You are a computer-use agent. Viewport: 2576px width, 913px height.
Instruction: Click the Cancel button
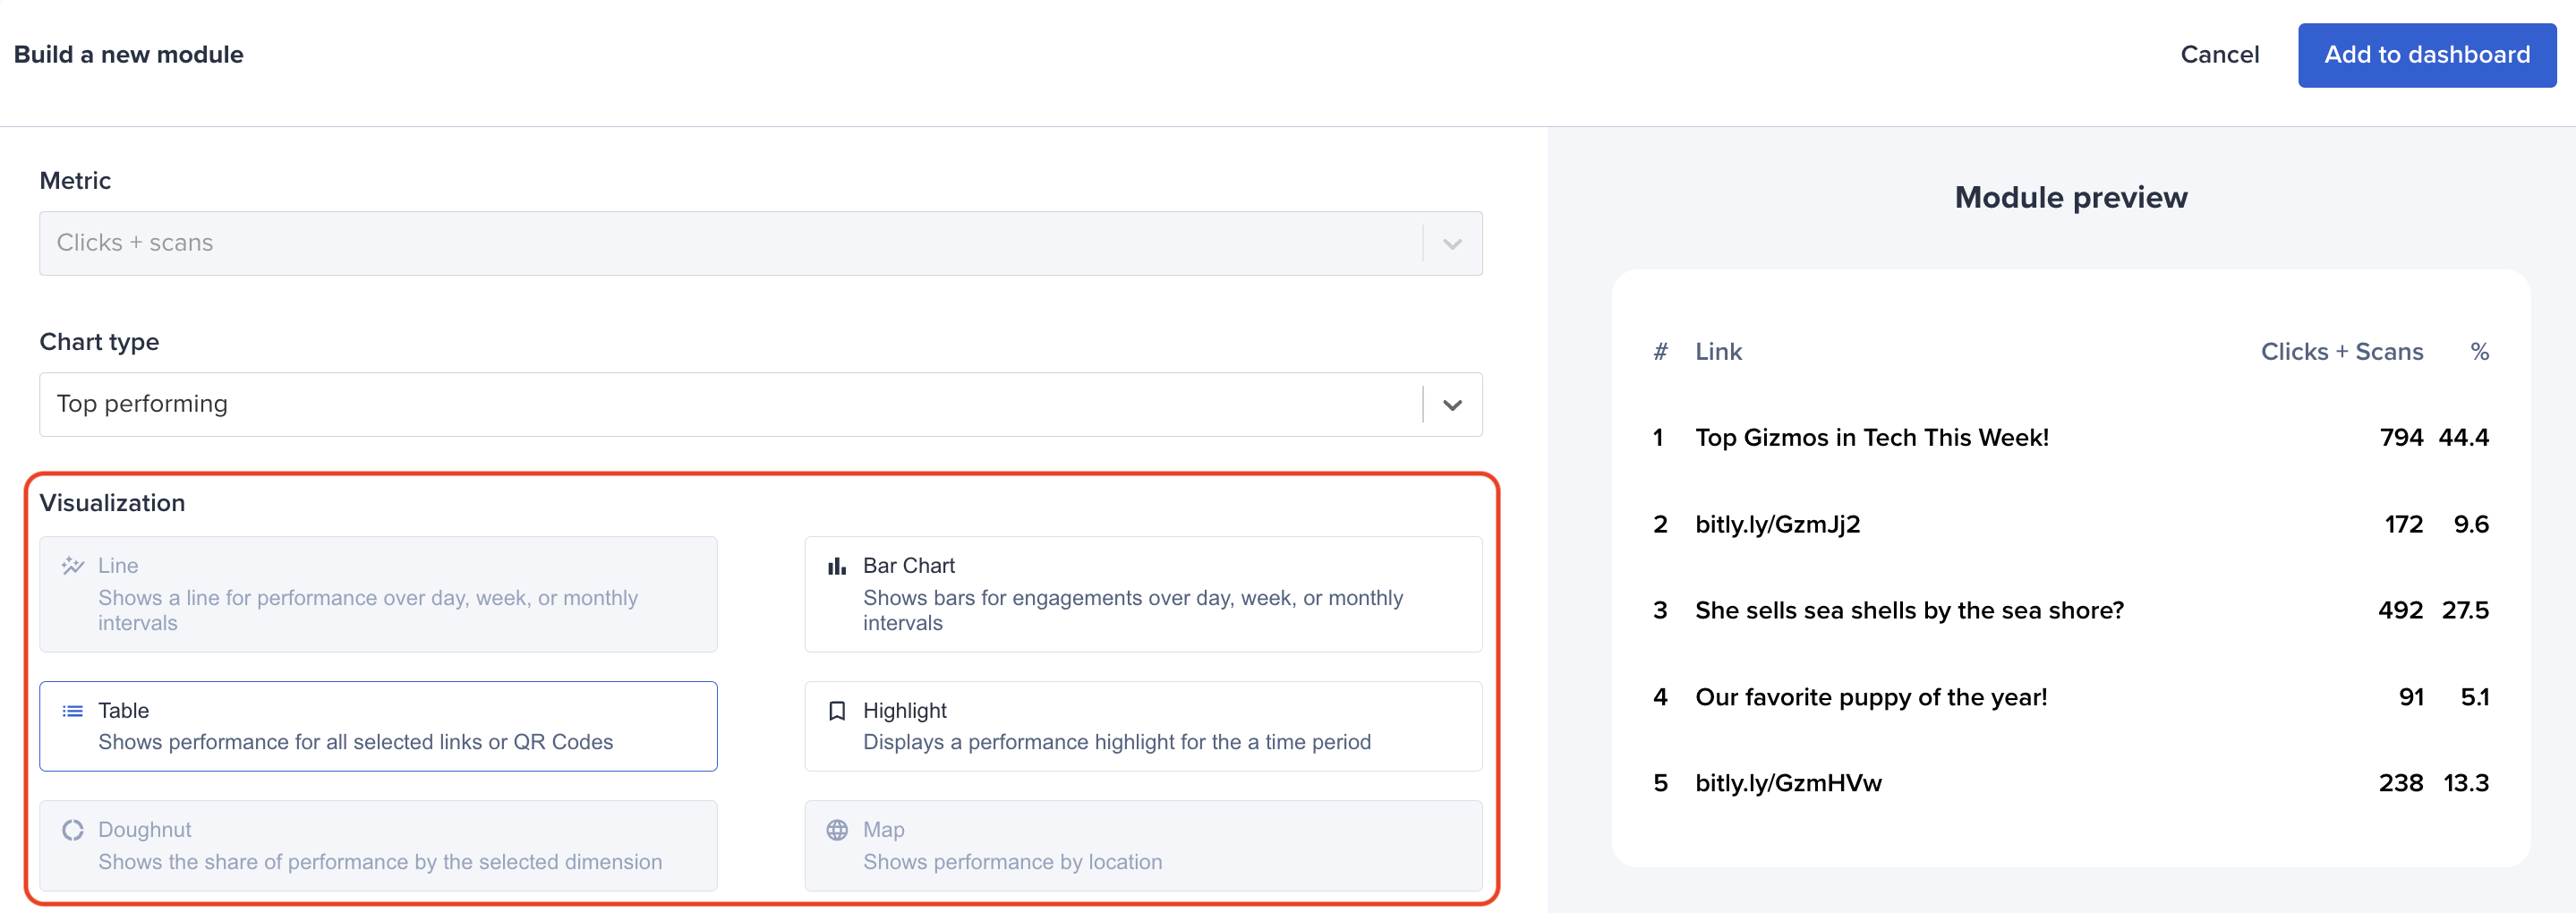pyautogui.click(x=2220, y=55)
